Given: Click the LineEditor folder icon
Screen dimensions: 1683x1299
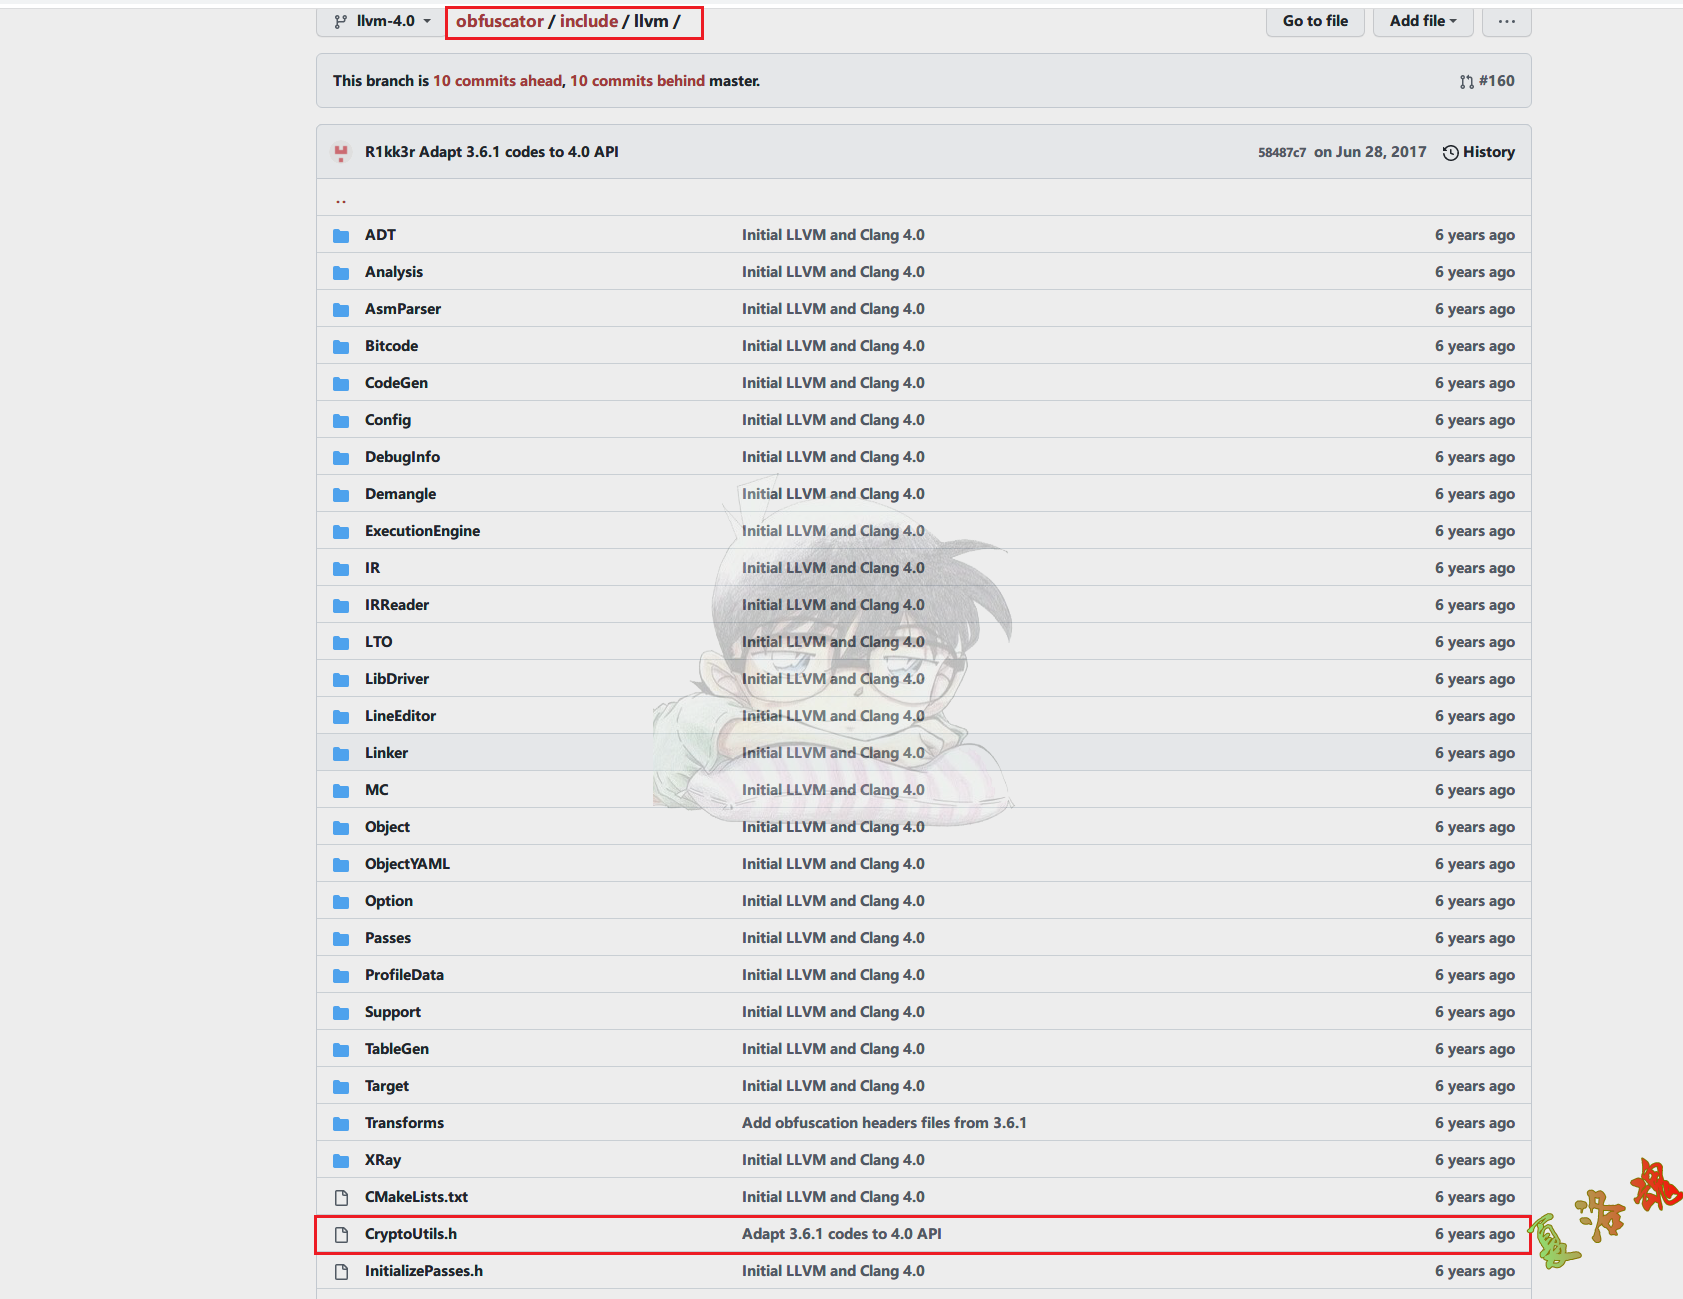Looking at the screenshot, I should coord(341,716).
